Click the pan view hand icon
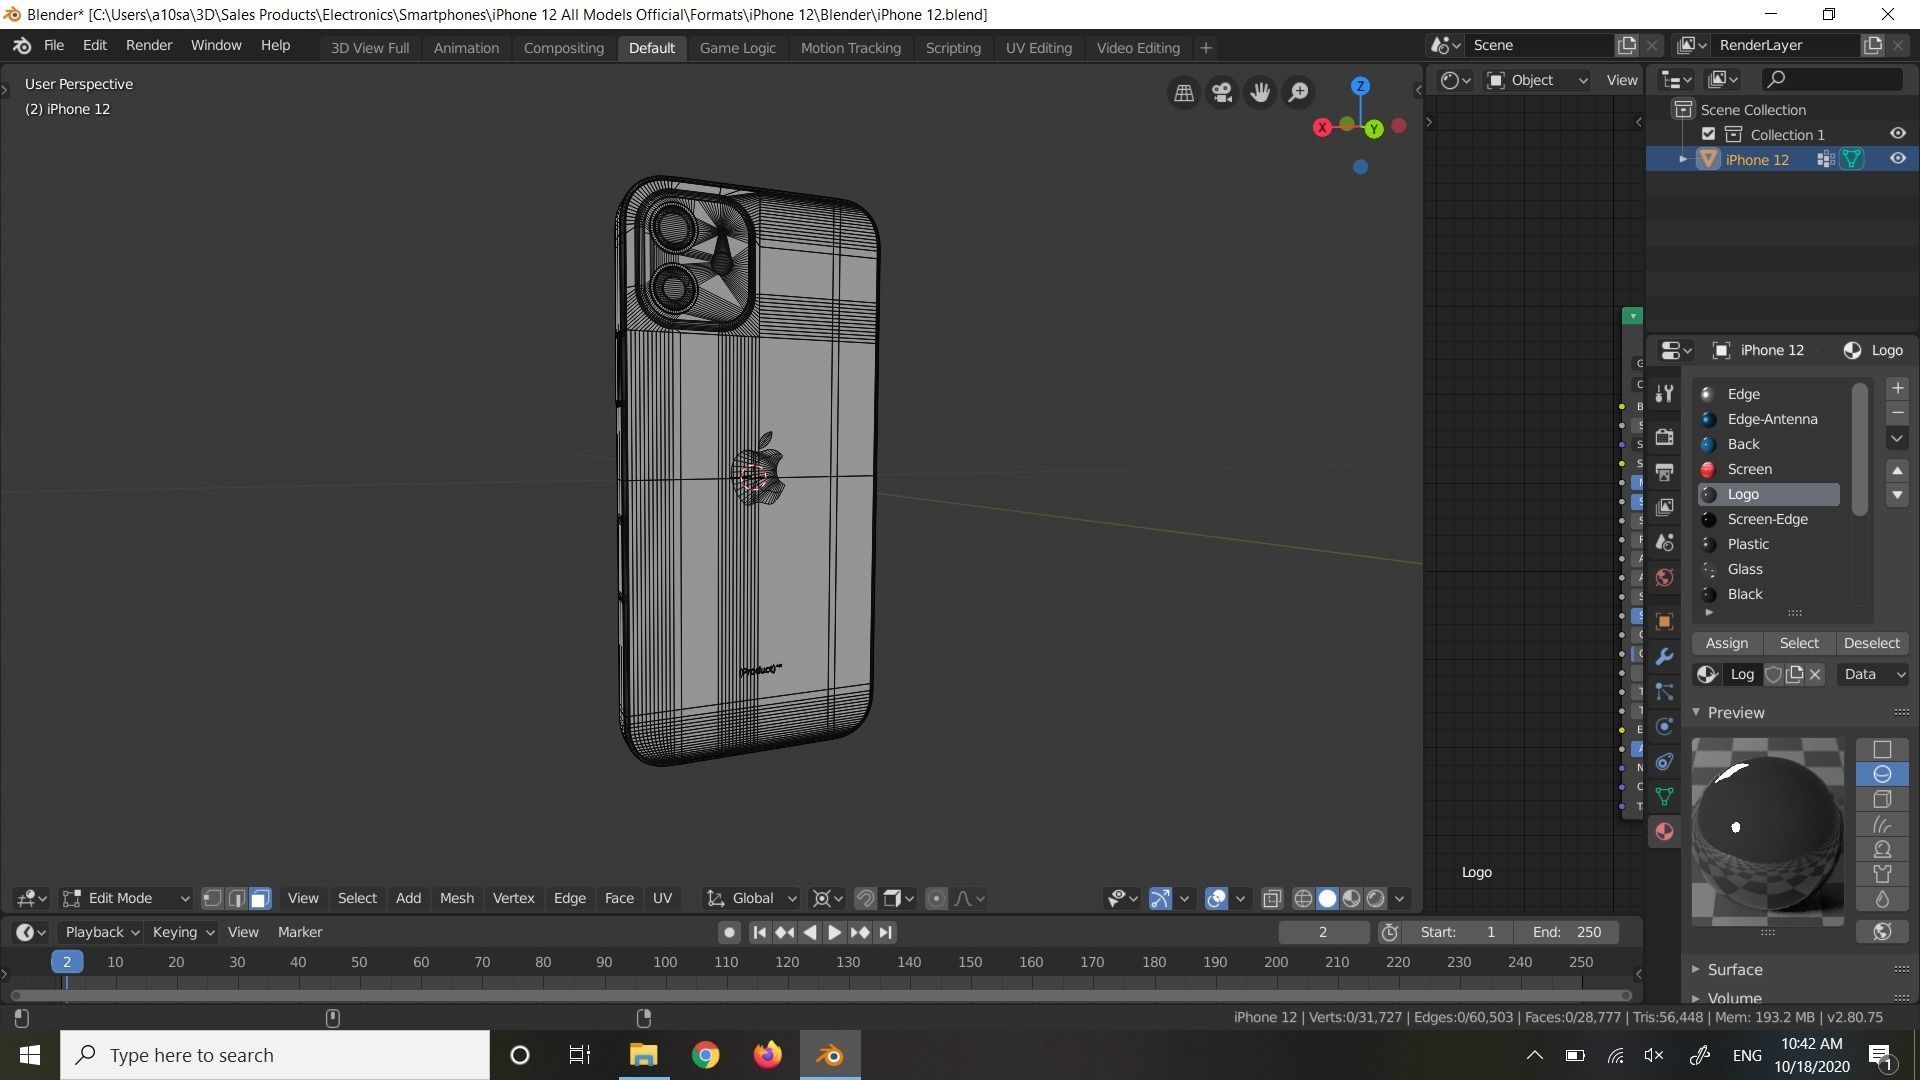The height and width of the screenshot is (1080, 1920). (1260, 92)
